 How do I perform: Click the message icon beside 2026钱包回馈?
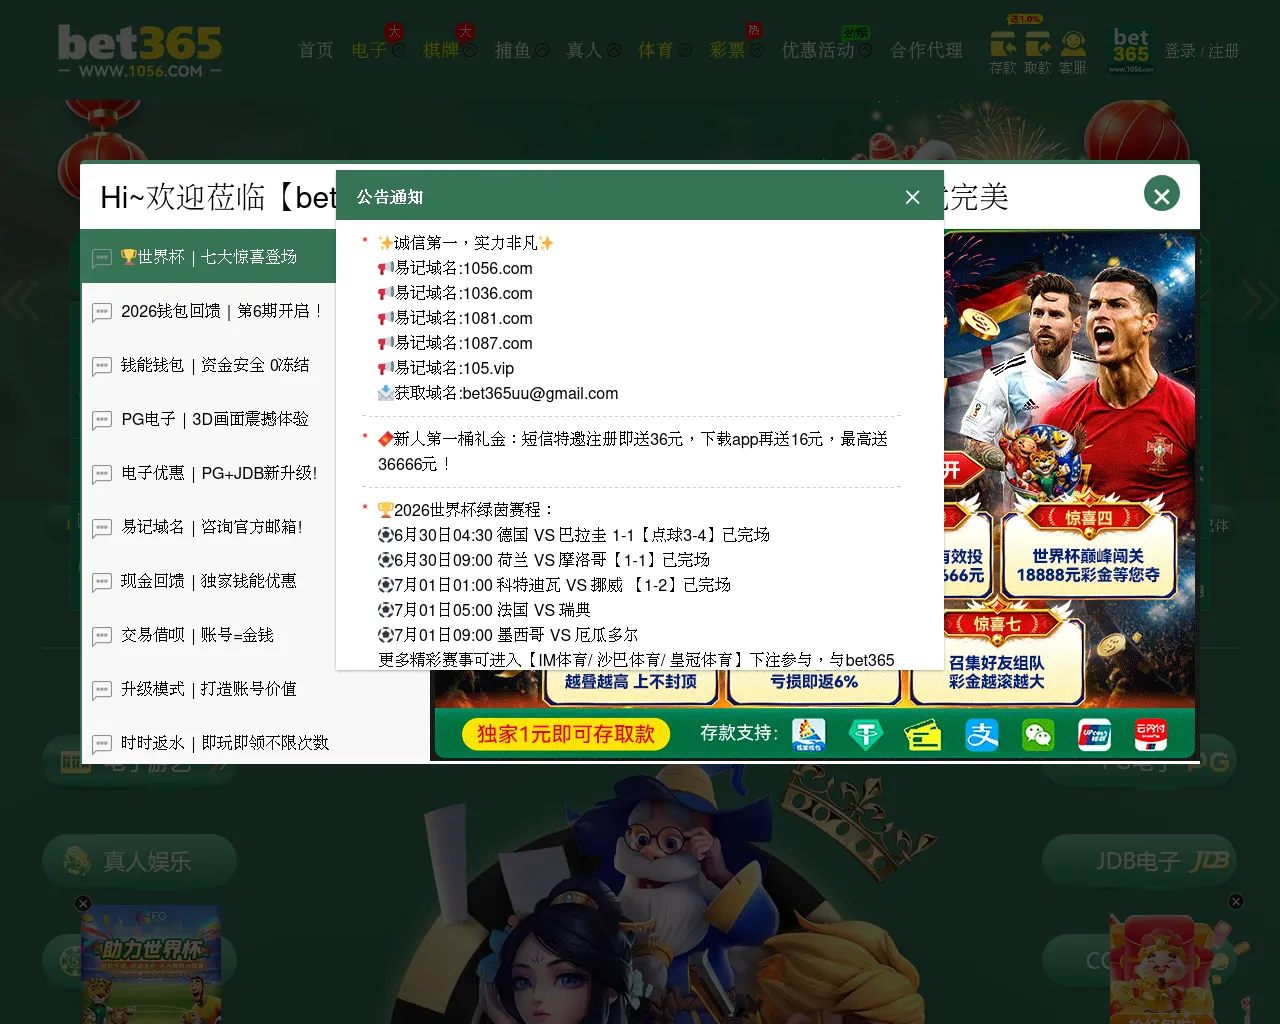pos(101,312)
